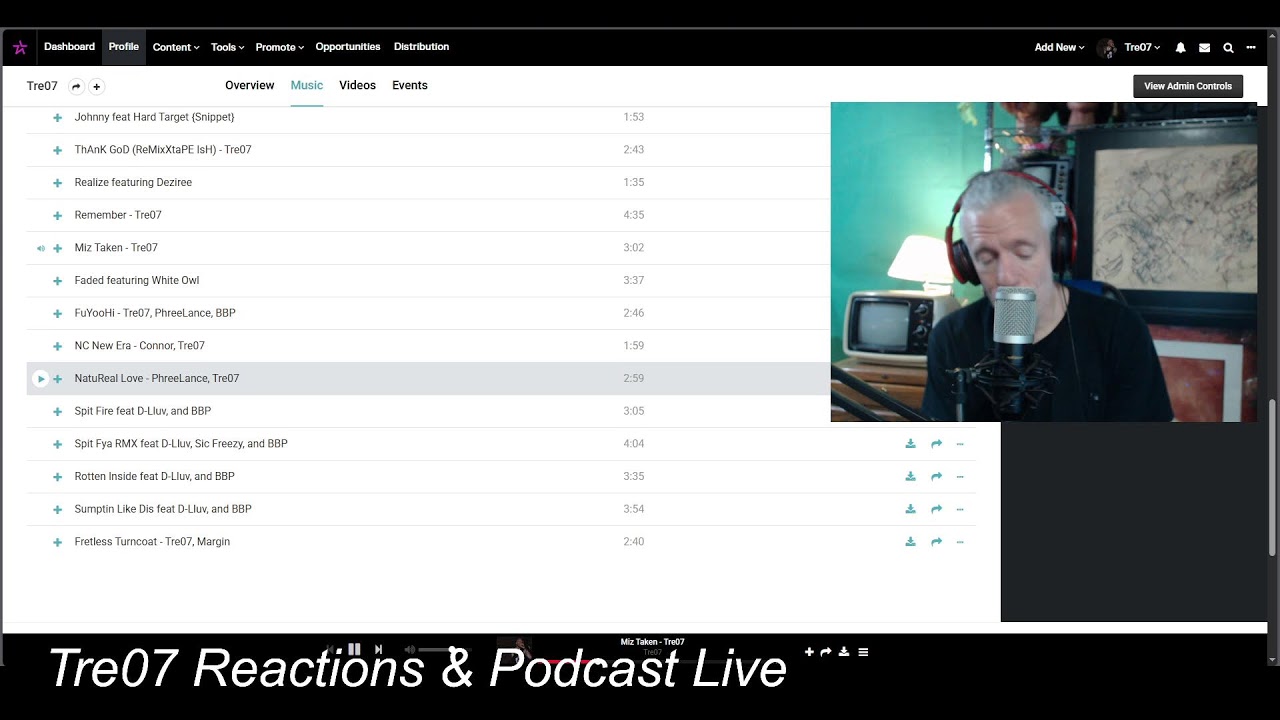The height and width of the screenshot is (720, 1280).
Task: Click the plus button beside Tre07 name
Action: (x=97, y=86)
